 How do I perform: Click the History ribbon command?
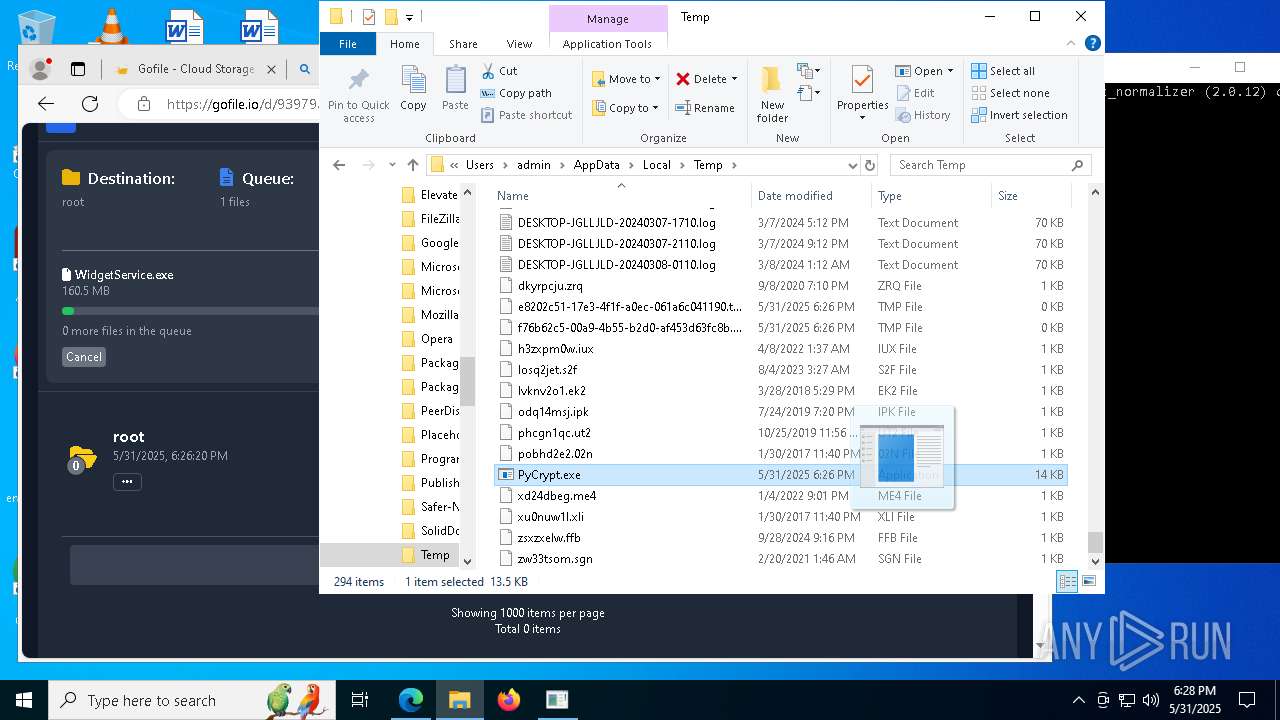[x=922, y=115]
